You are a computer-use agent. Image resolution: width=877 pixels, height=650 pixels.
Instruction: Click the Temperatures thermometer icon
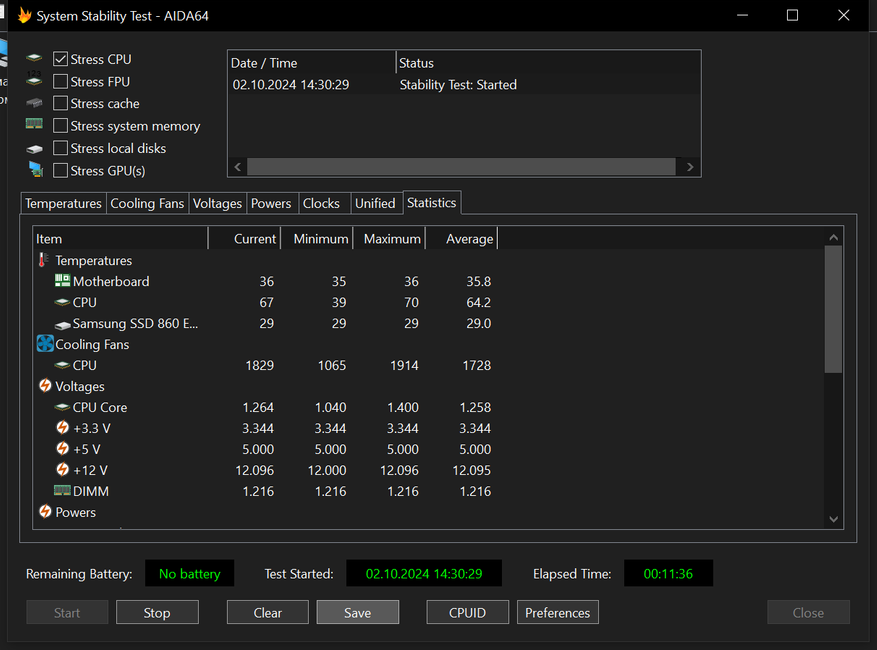pos(44,260)
